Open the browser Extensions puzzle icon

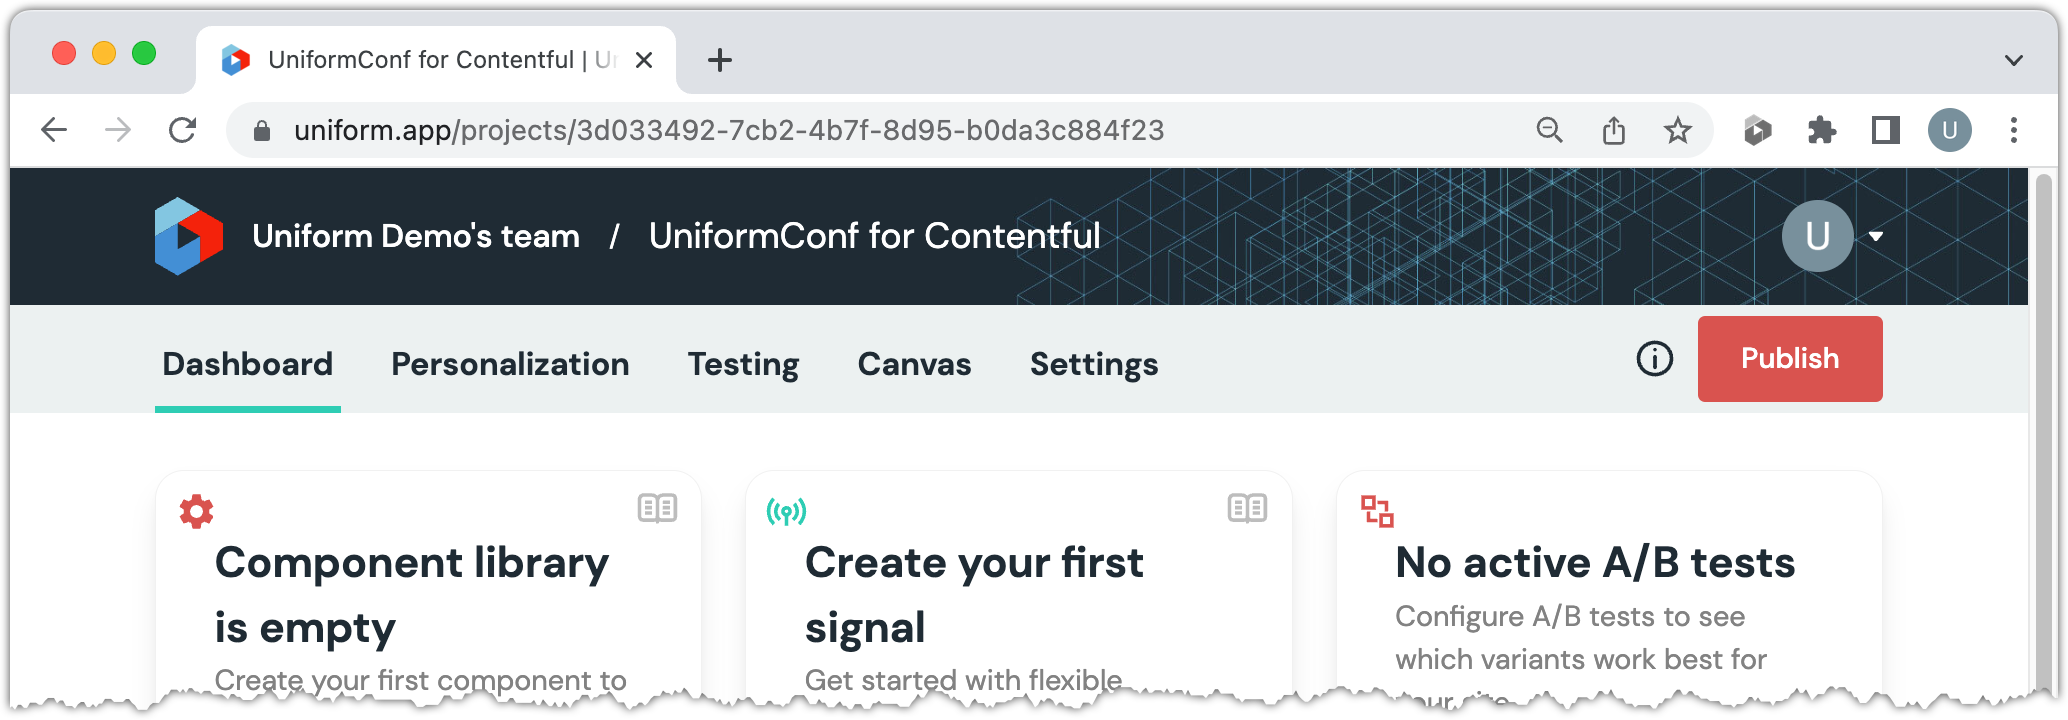[1821, 130]
